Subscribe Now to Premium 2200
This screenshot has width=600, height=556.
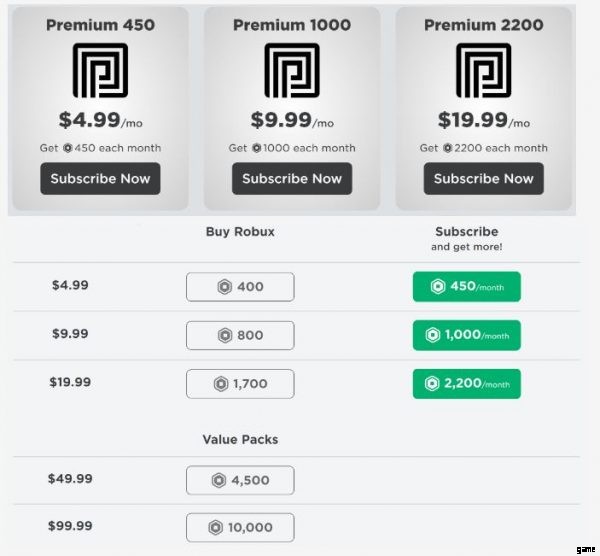tap(483, 179)
